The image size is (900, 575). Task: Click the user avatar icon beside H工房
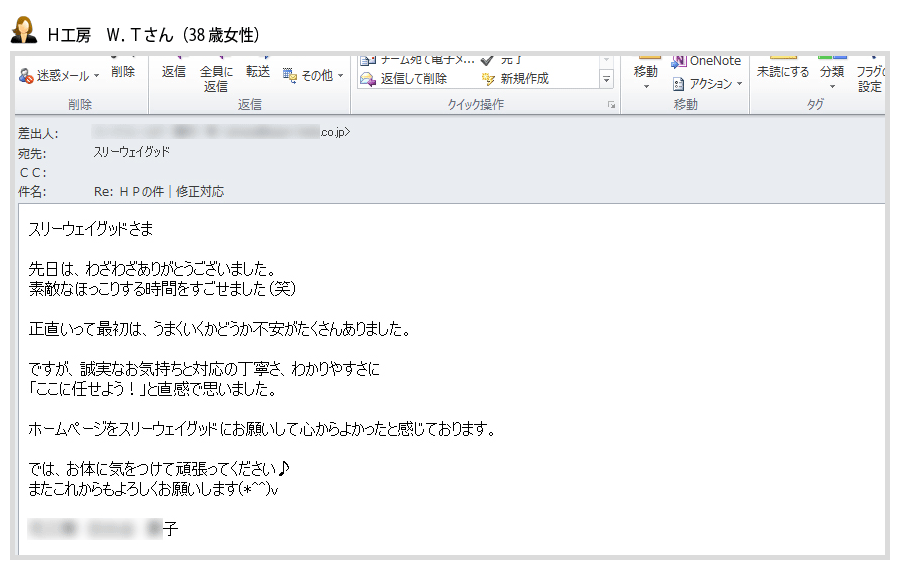[23, 31]
